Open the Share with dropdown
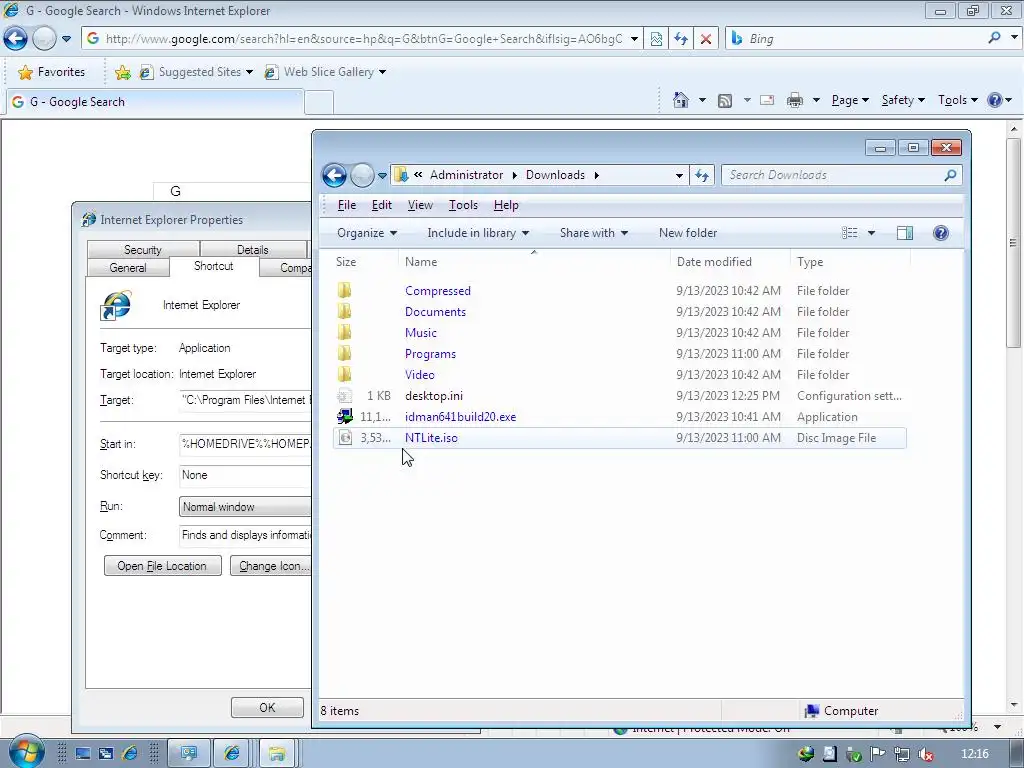This screenshot has height=768, width=1024. (594, 233)
